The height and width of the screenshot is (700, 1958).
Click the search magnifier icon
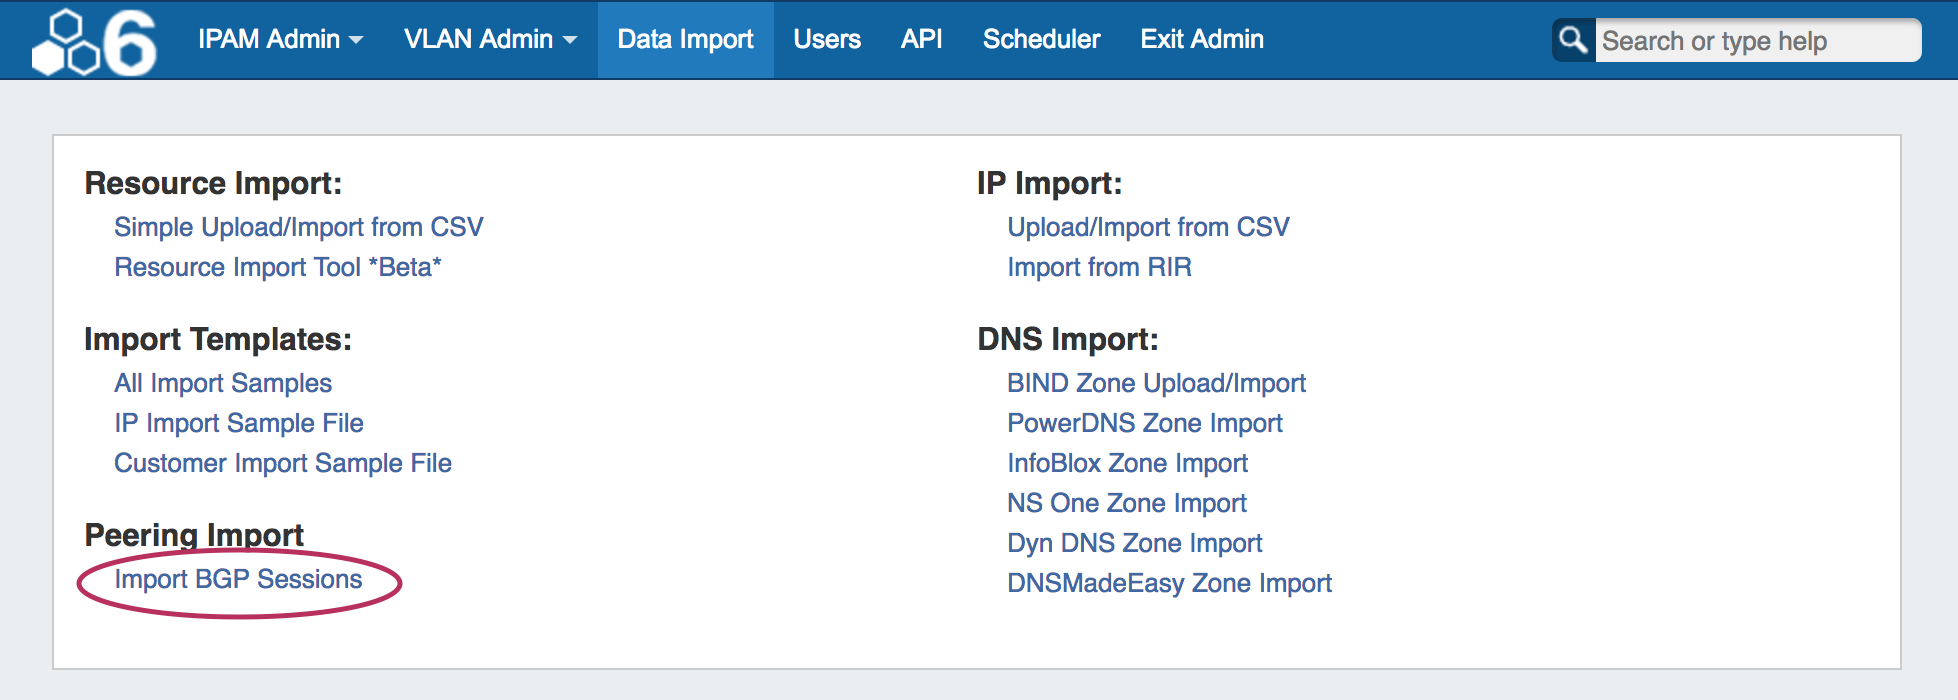[x=1573, y=40]
